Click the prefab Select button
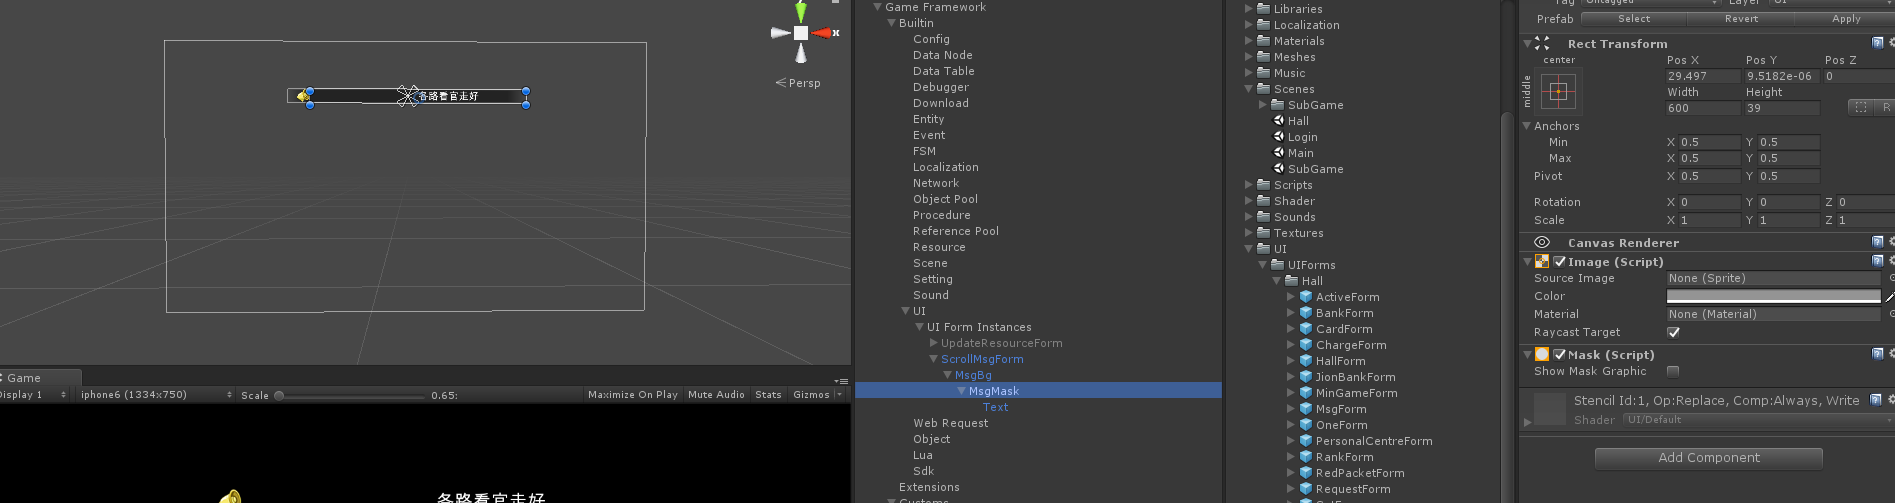This screenshot has height=503, width=1895. tap(1634, 19)
